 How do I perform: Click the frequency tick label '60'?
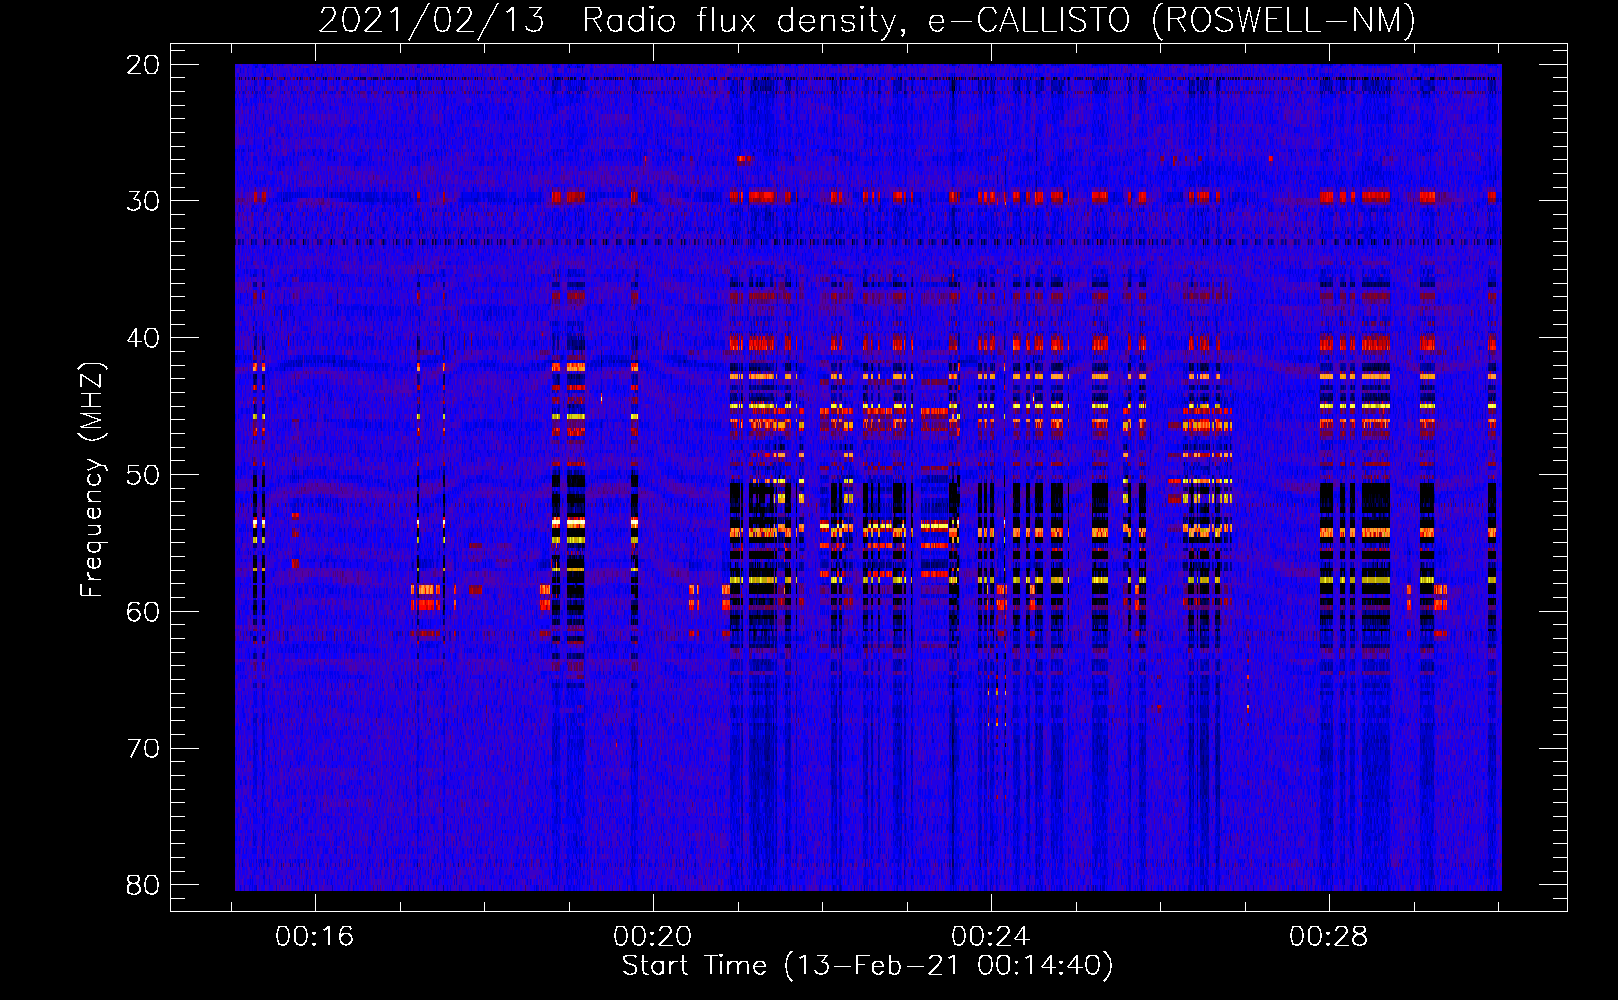pos(143,611)
